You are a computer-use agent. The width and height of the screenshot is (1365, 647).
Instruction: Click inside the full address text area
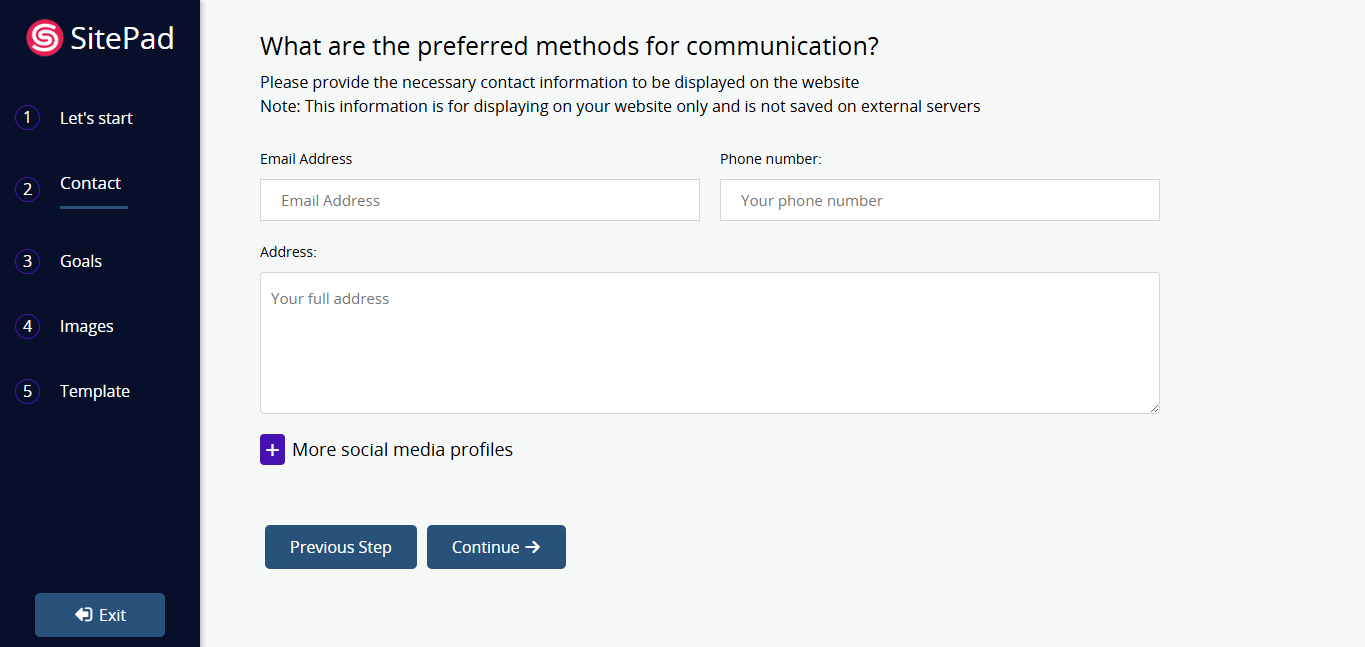(710, 343)
